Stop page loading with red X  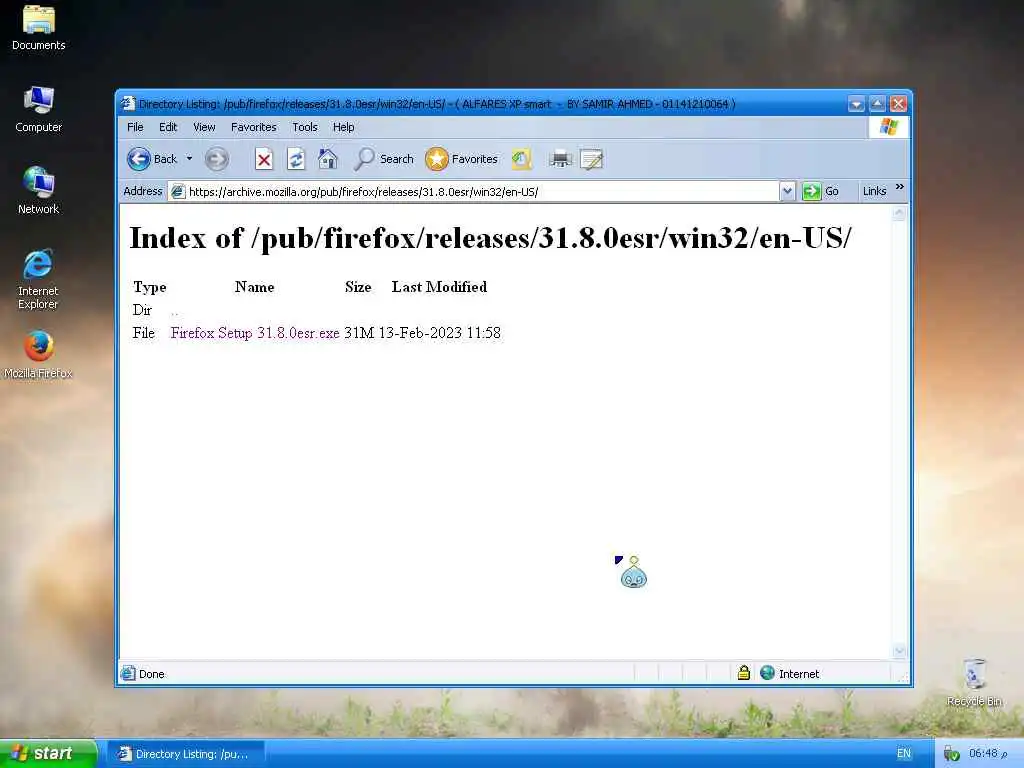[x=264, y=159]
